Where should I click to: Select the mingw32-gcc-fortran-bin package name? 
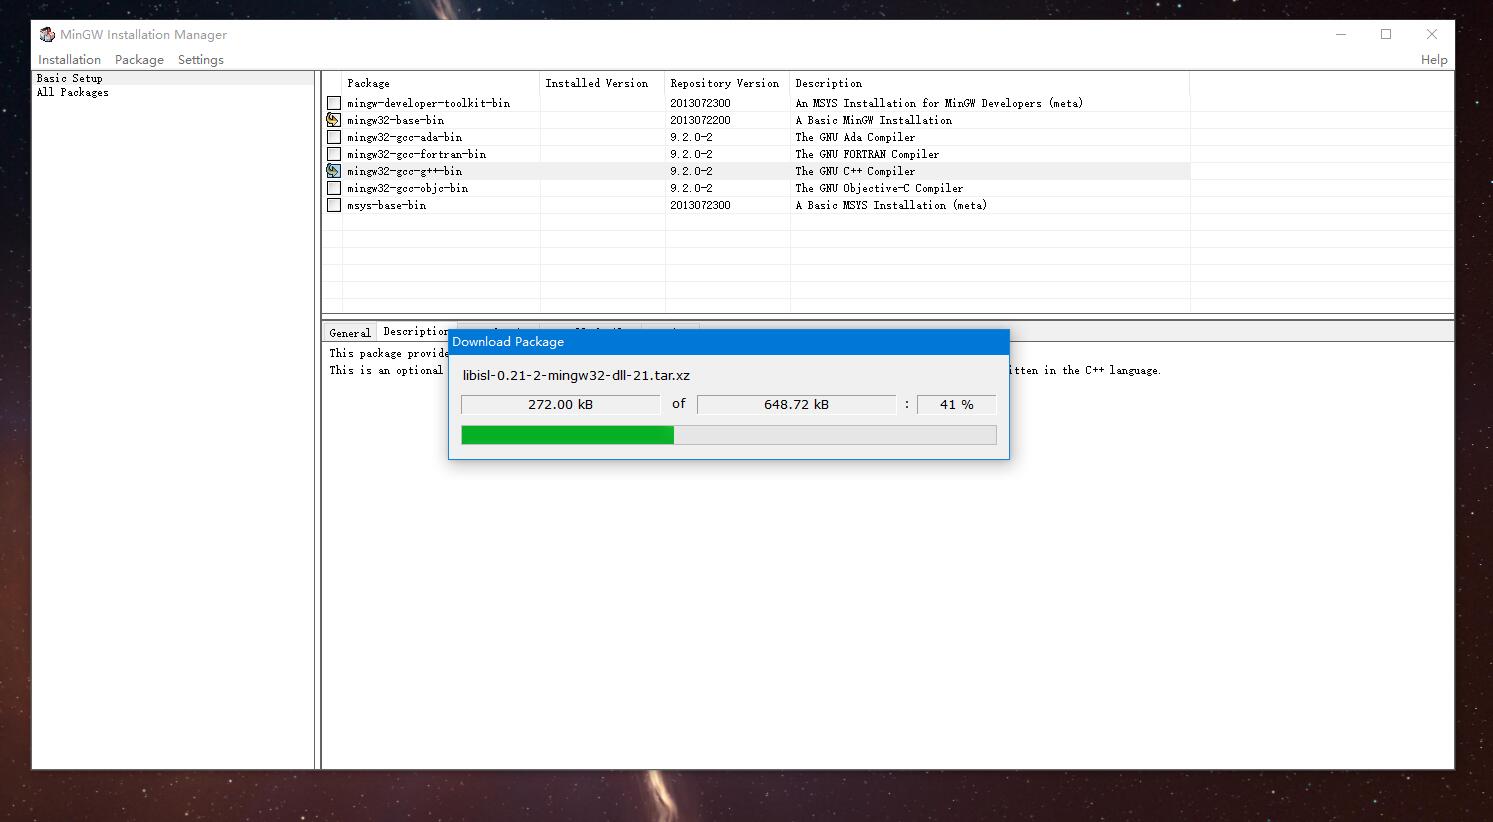click(416, 154)
